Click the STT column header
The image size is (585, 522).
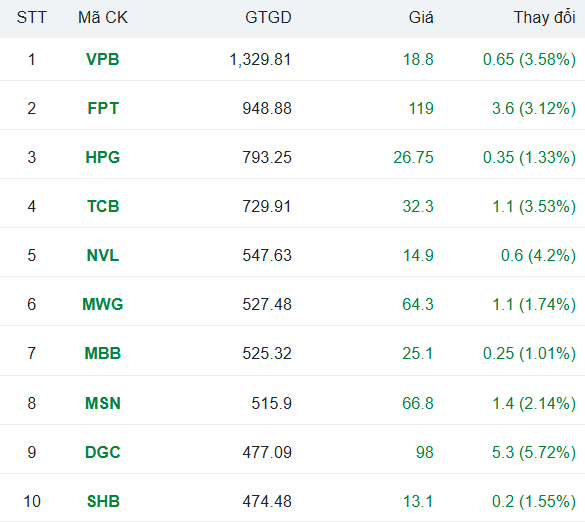click(x=31, y=18)
